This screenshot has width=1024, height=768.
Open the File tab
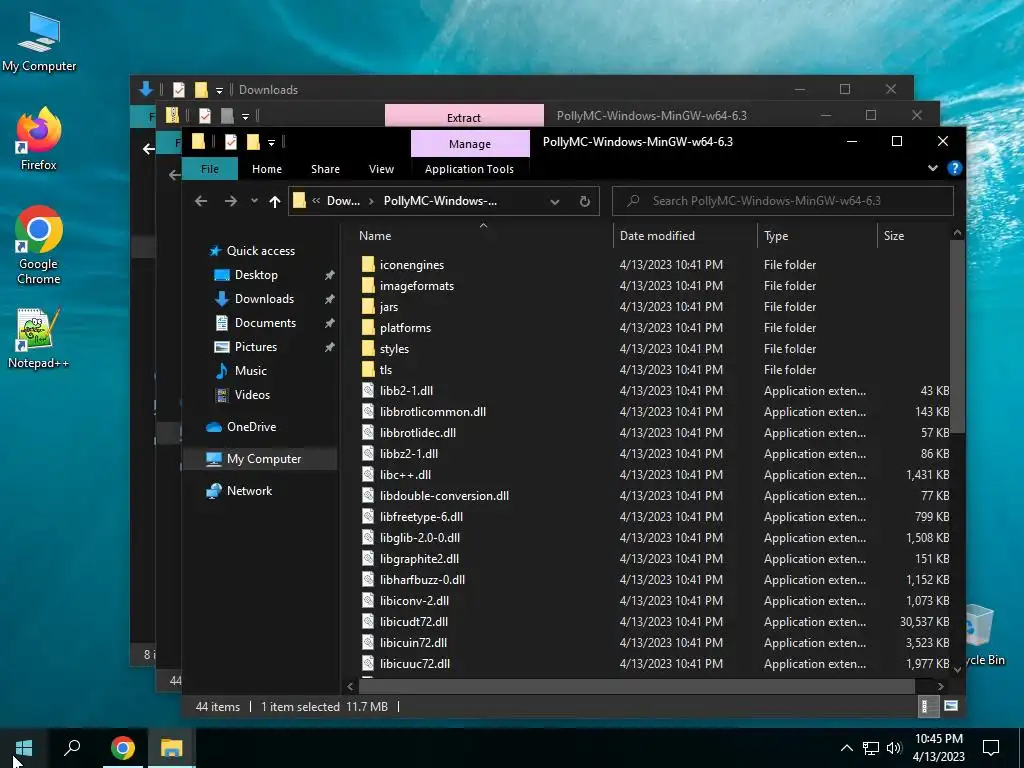pos(210,169)
